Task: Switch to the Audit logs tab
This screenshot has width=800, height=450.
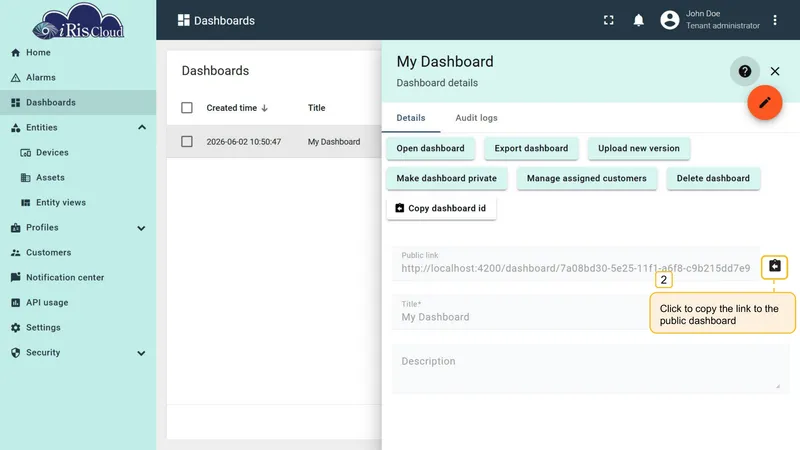Action: coord(477,118)
